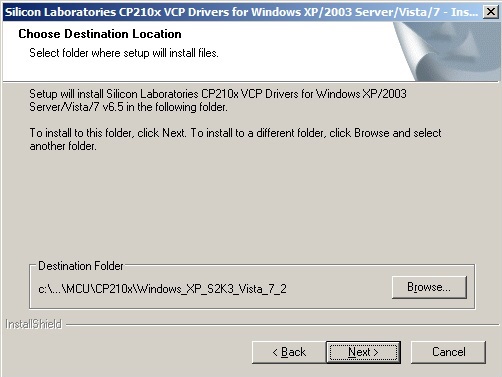Click the empty gray area above Destination Folder
502x377 pixels.
pos(250,207)
